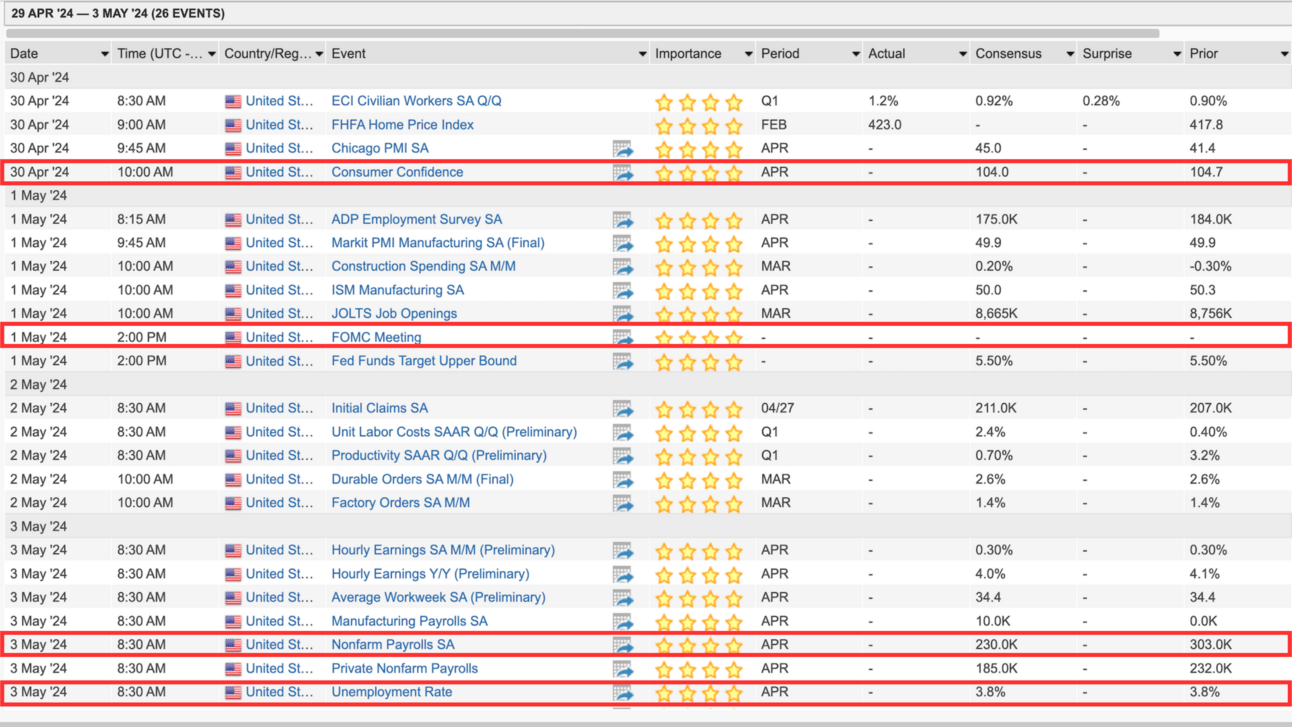Click calendar icon for Initial Claims SA
This screenshot has width=1292, height=727.
click(623, 409)
